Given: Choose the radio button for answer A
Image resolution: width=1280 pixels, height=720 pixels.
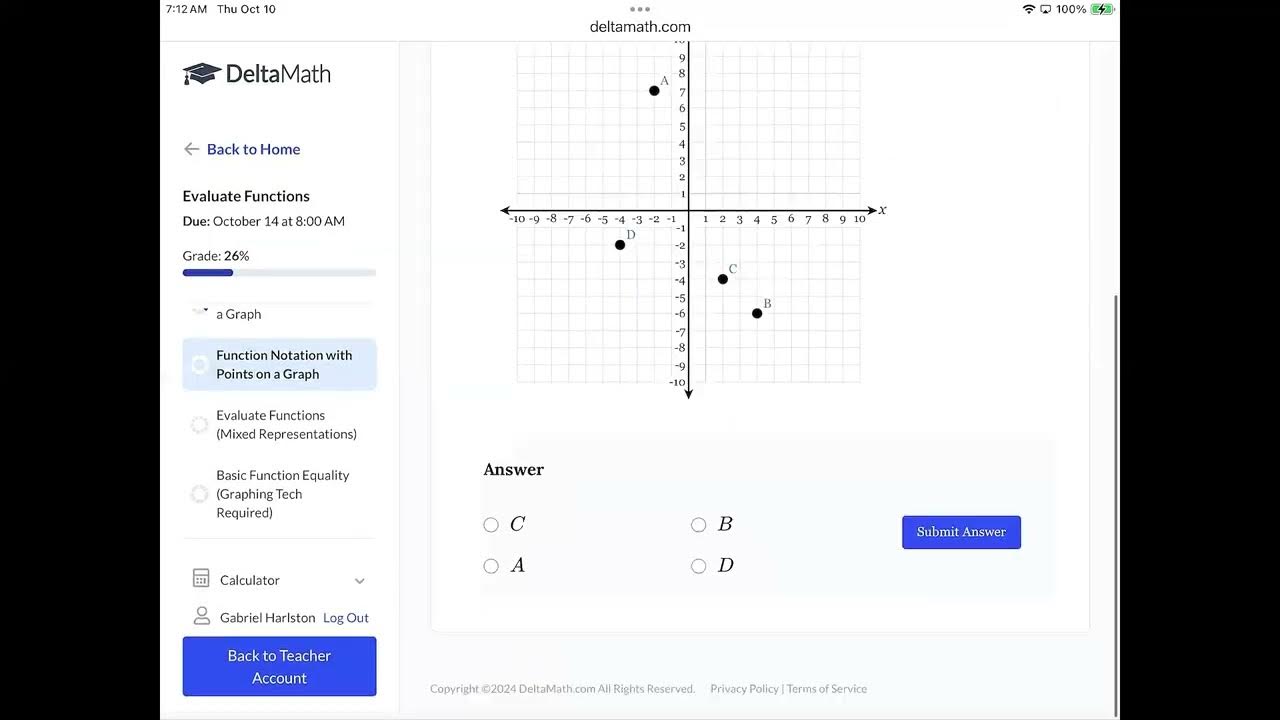Looking at the screenshot, I should point(491,566).
